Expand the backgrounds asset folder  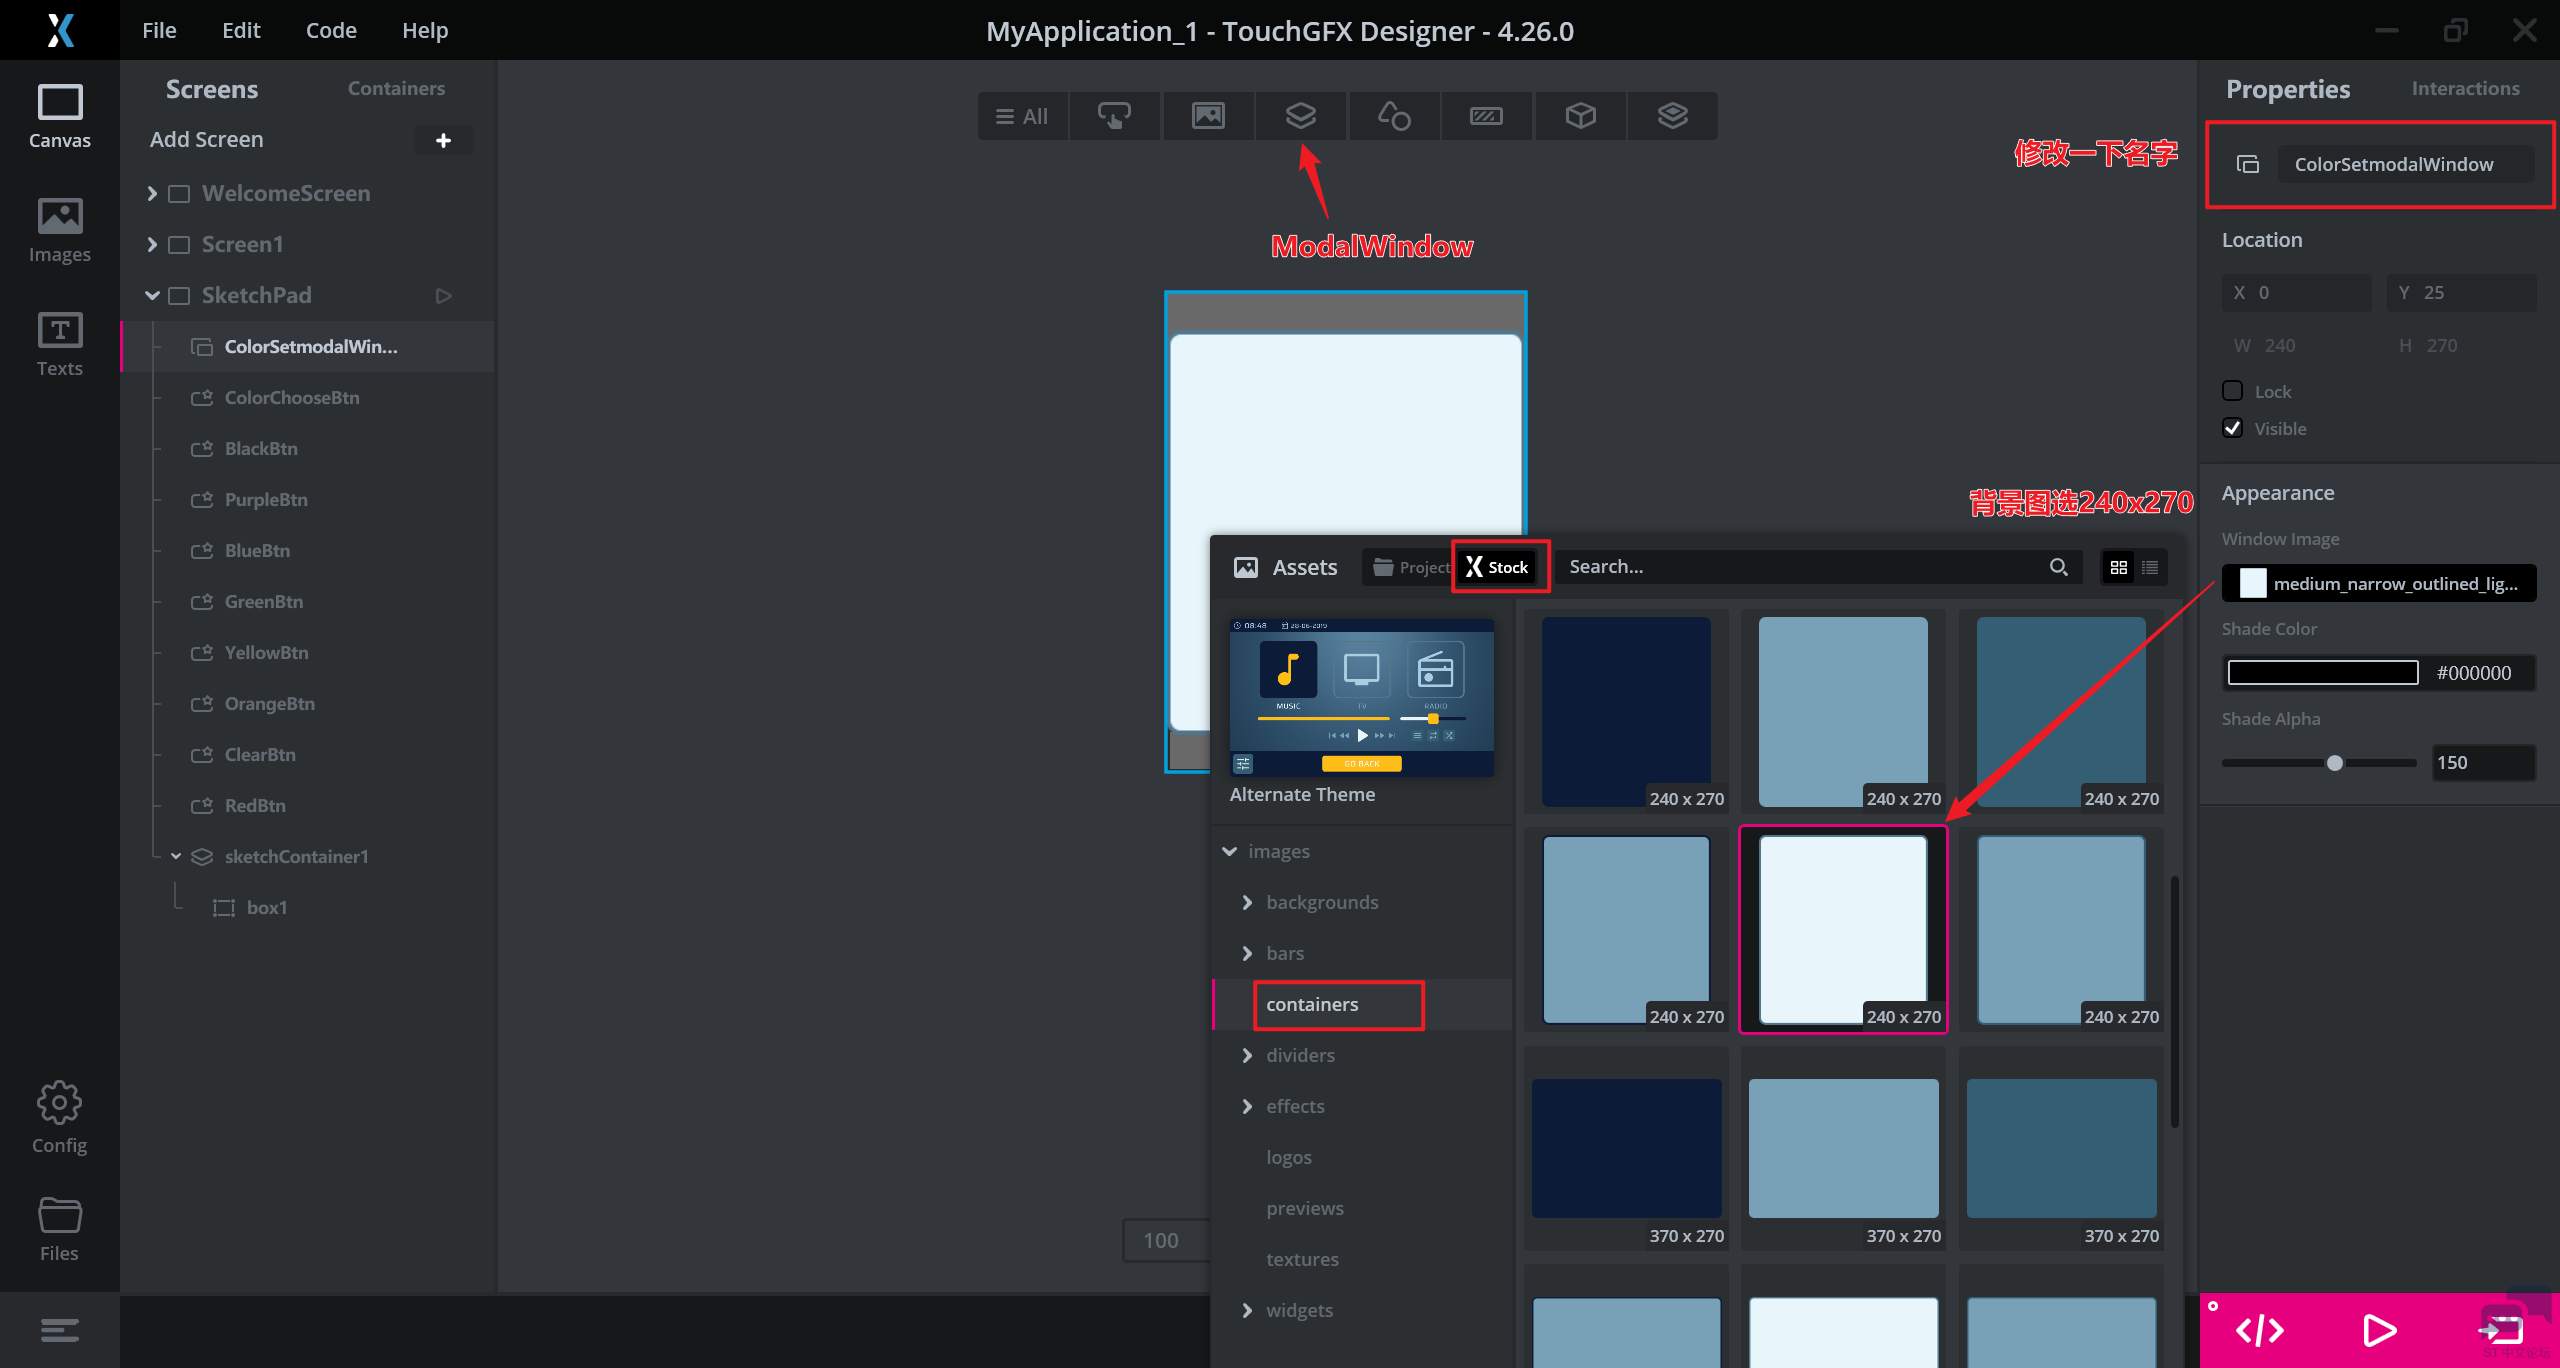[x=1246, y=902]
